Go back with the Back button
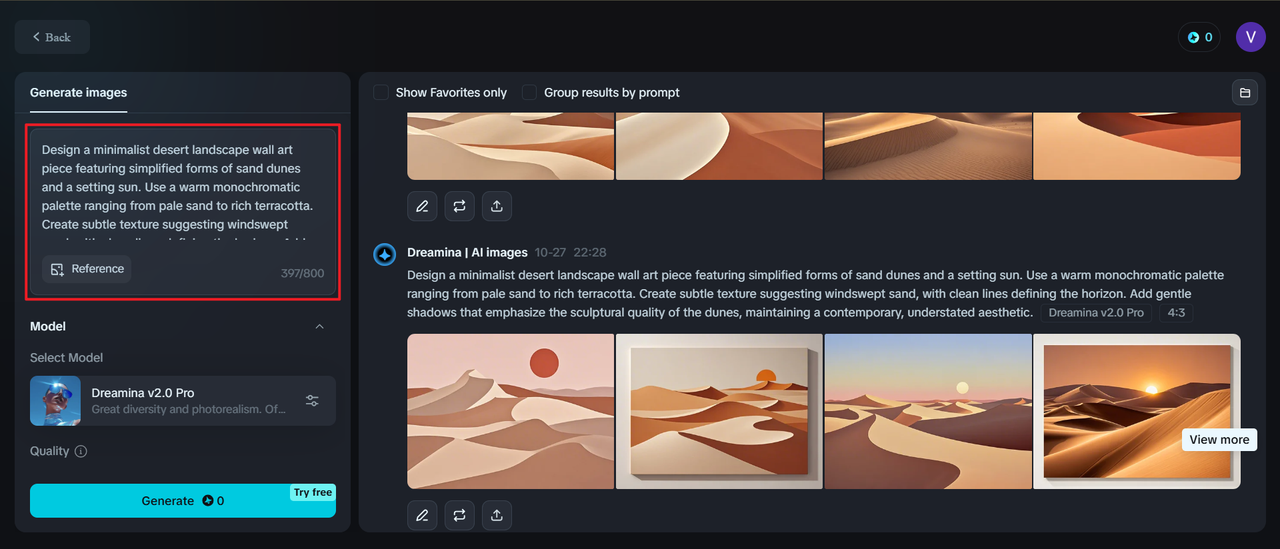This screenshot has width=1280, height=549. coord(52,37)
